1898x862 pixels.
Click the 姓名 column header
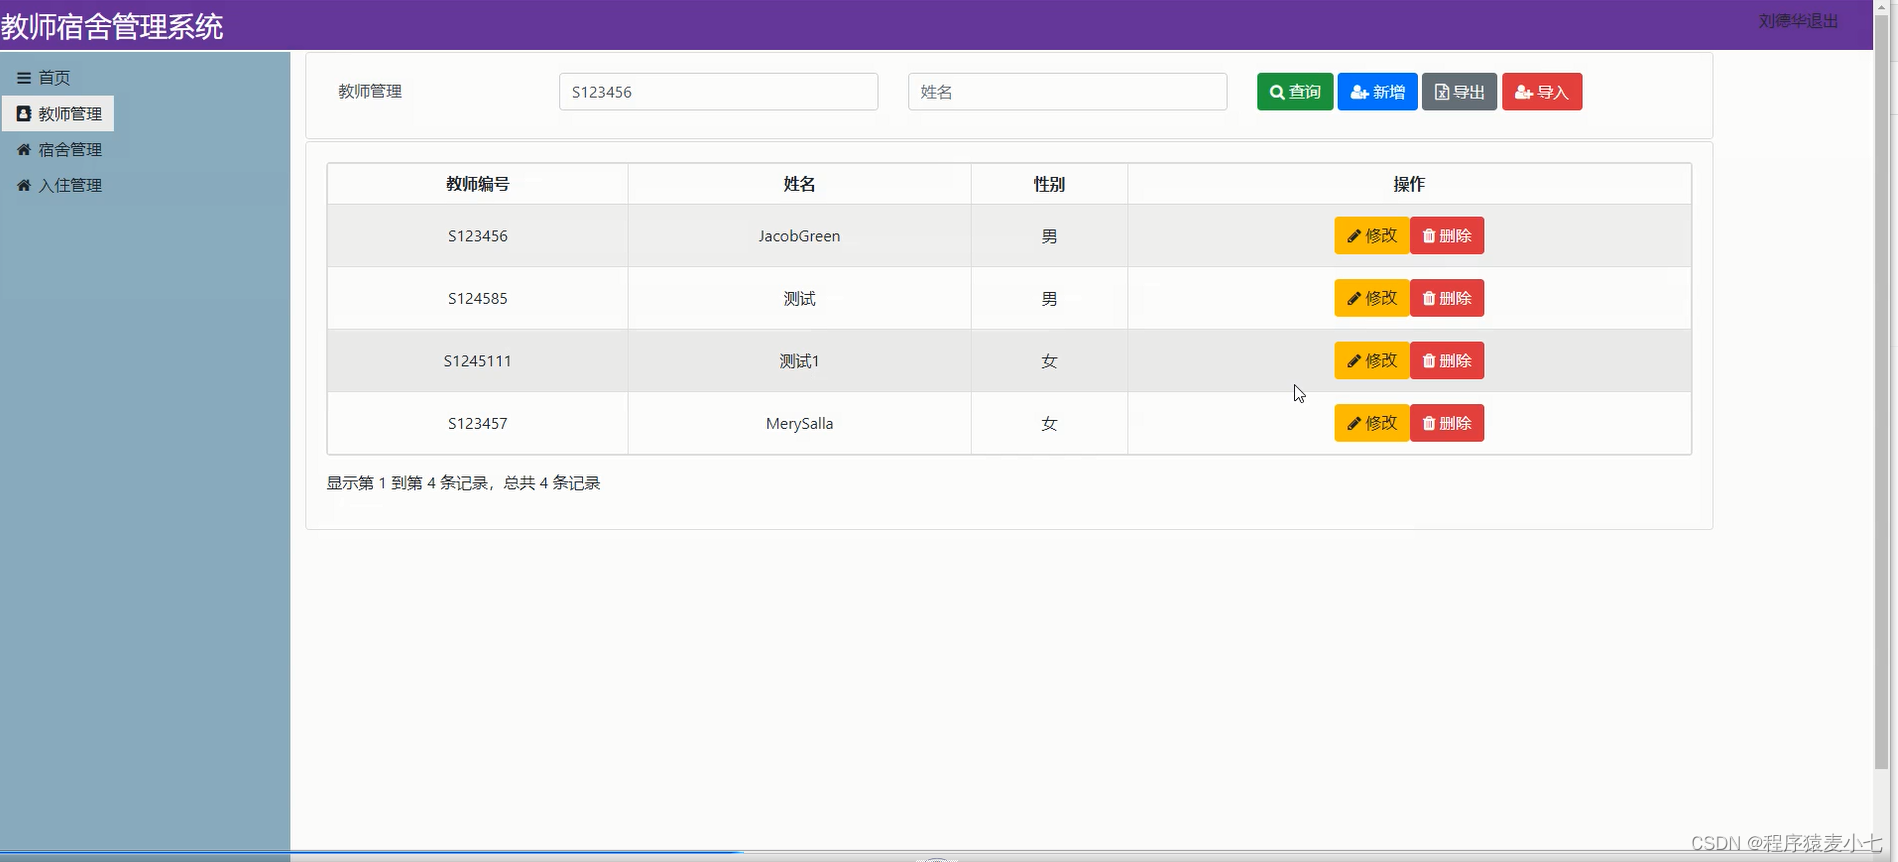pos(799,184)
